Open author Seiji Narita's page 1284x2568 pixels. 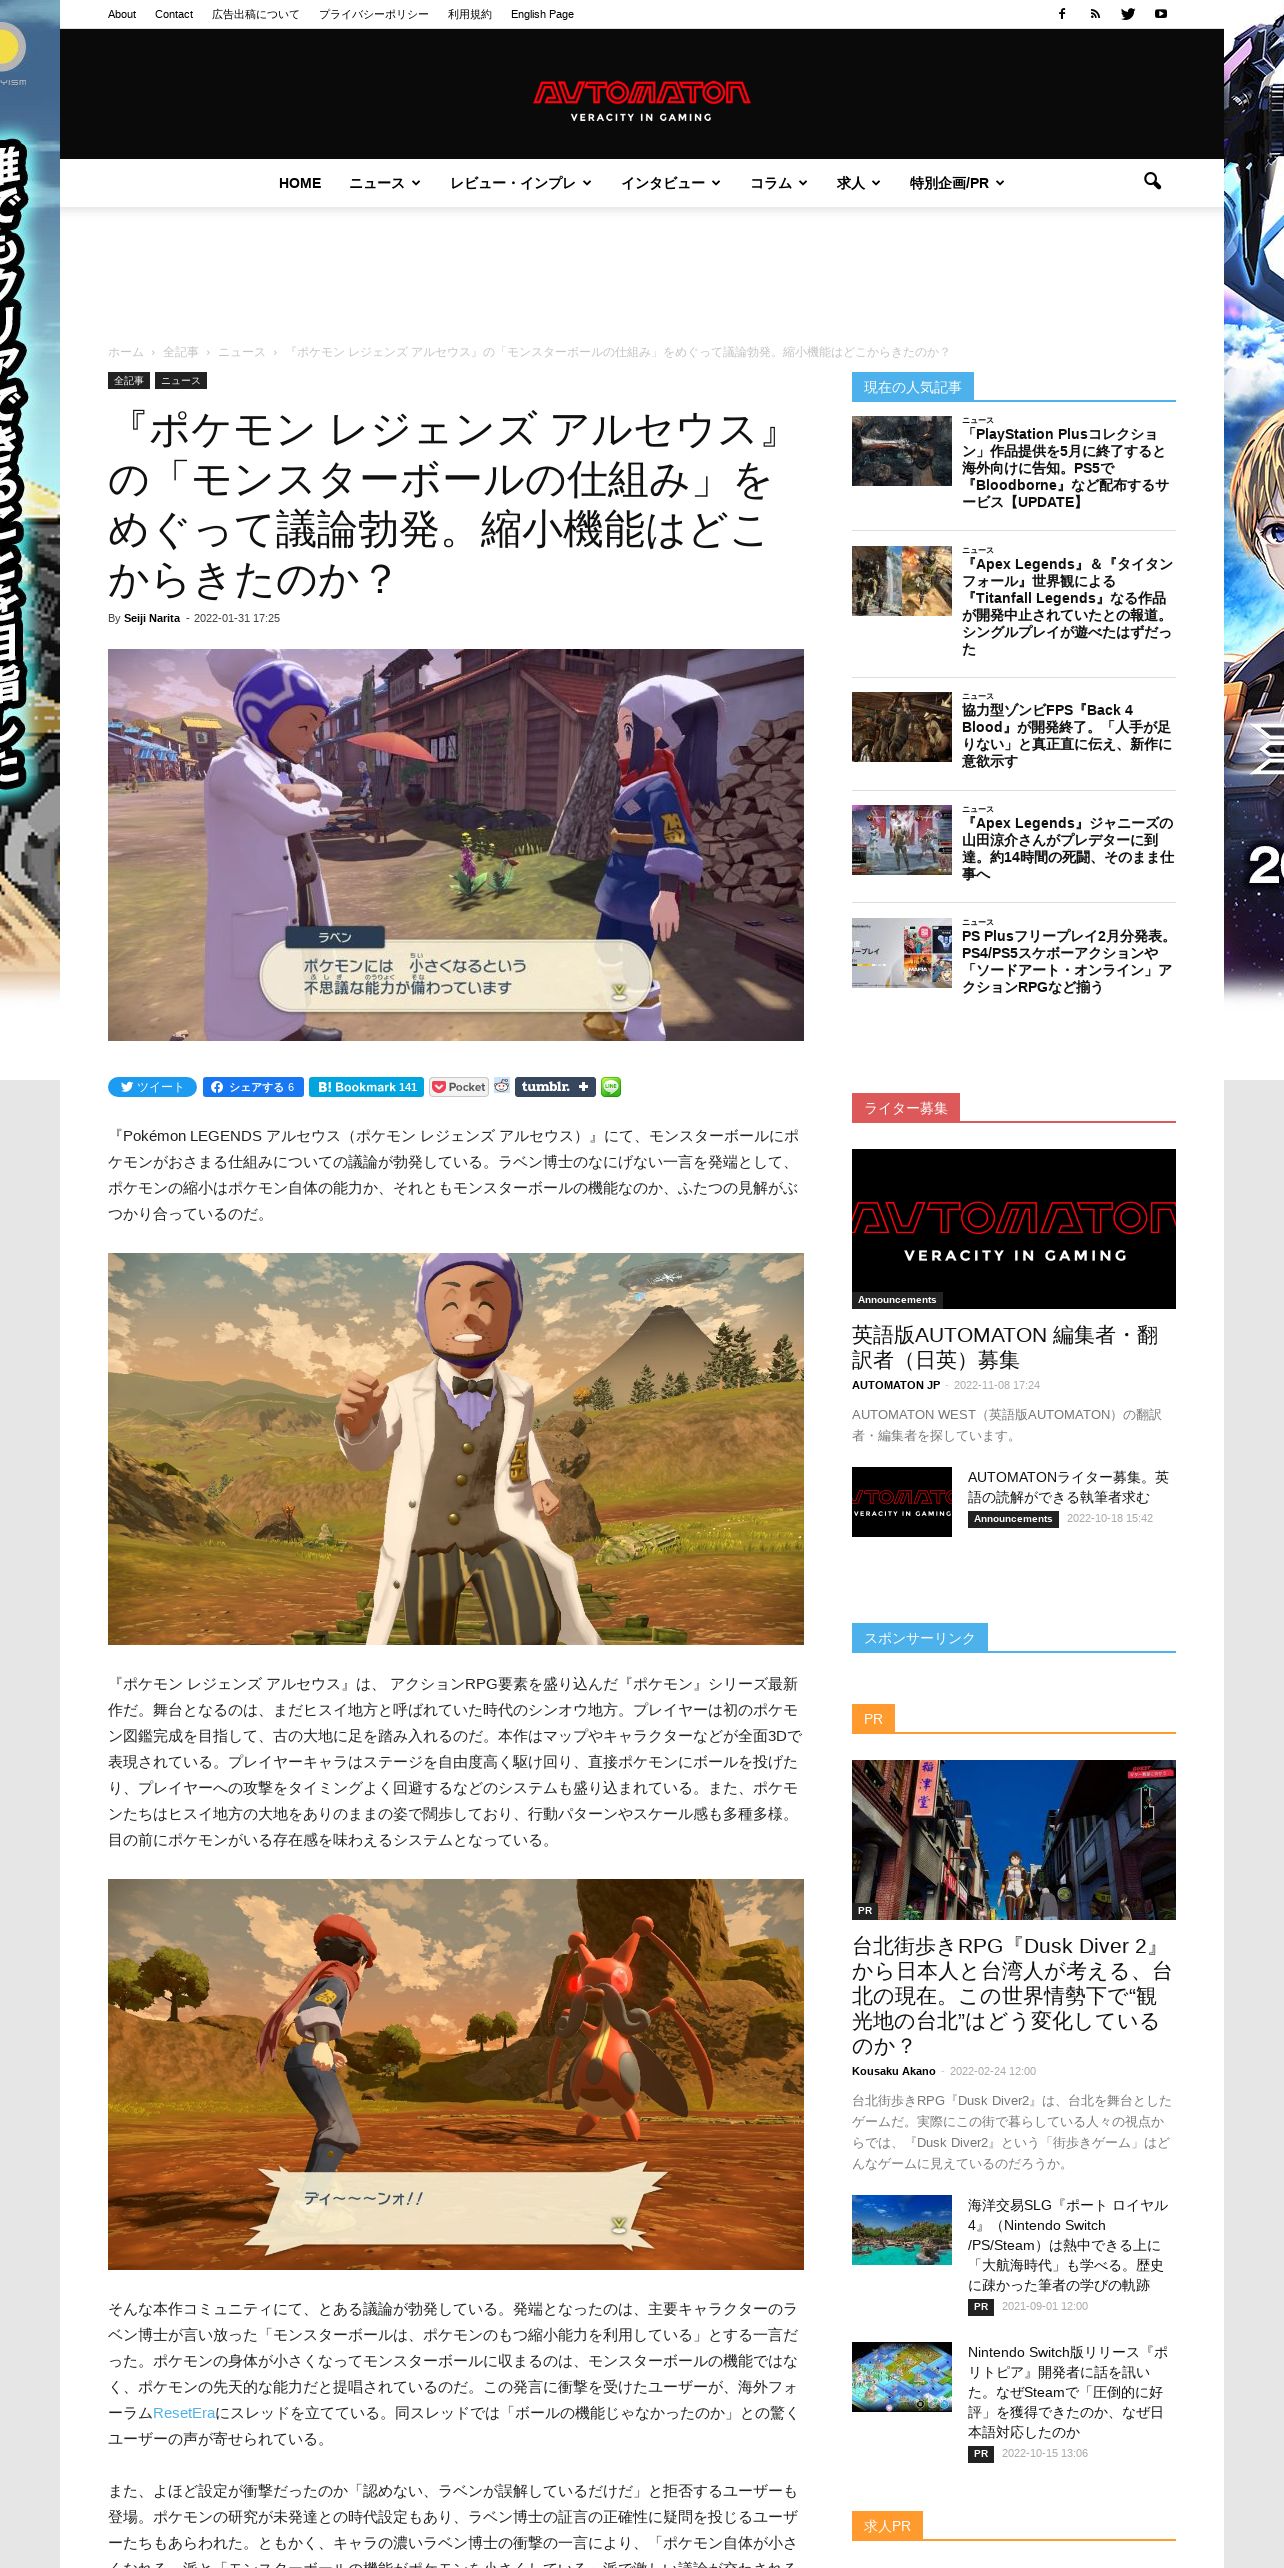coord(152,618)
